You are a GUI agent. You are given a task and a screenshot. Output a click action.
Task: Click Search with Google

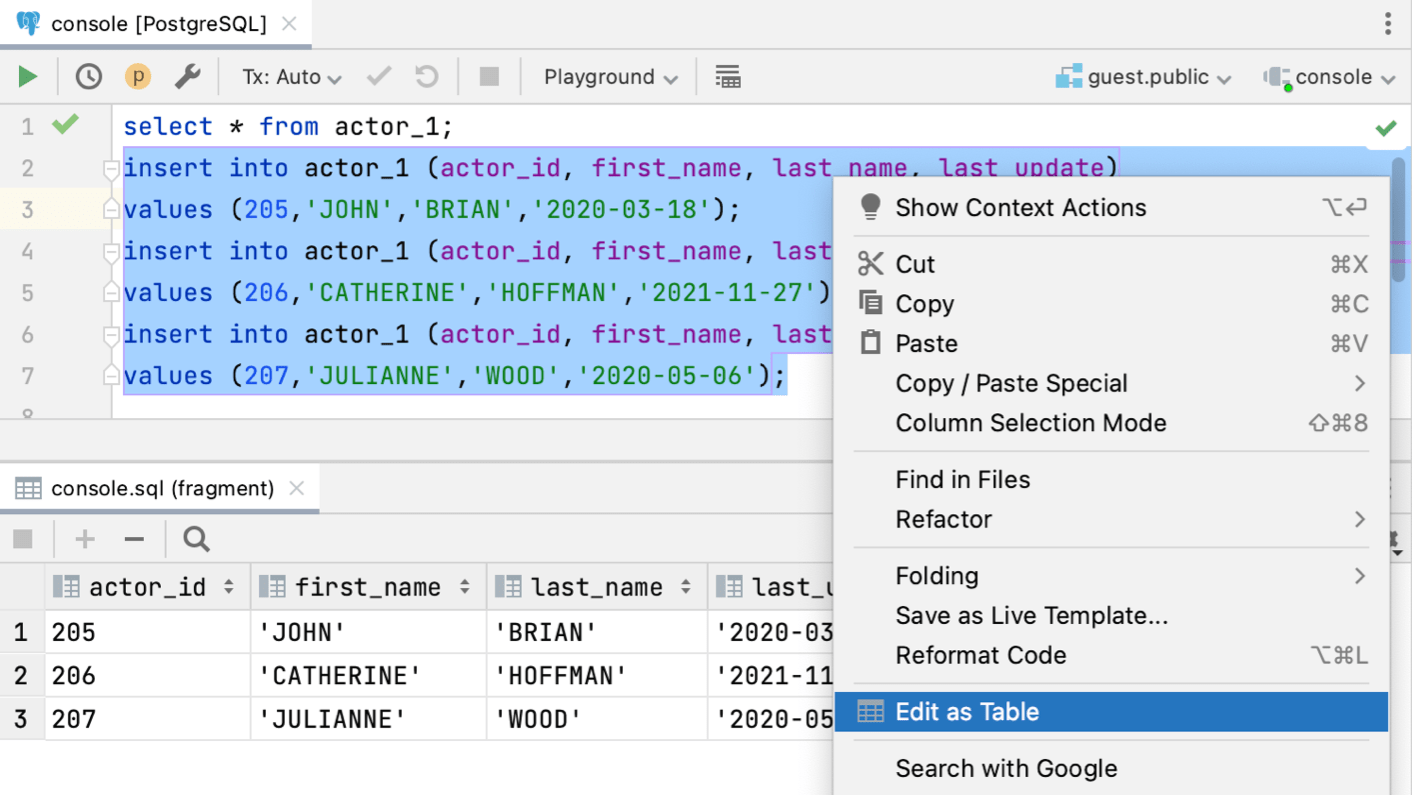coord(1006,768)
